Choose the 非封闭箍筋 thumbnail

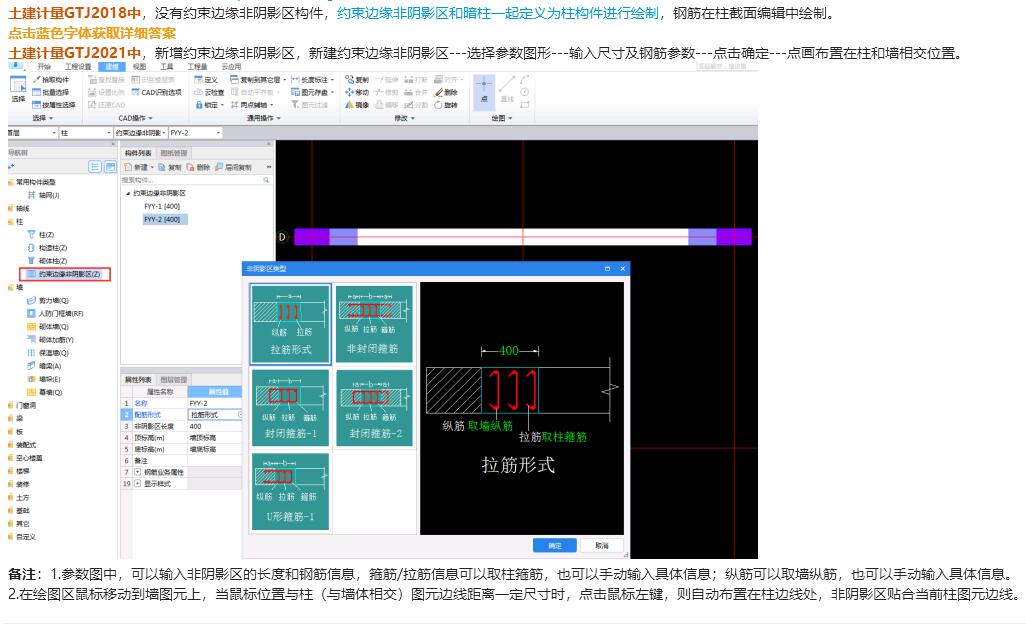coord(374,324)
